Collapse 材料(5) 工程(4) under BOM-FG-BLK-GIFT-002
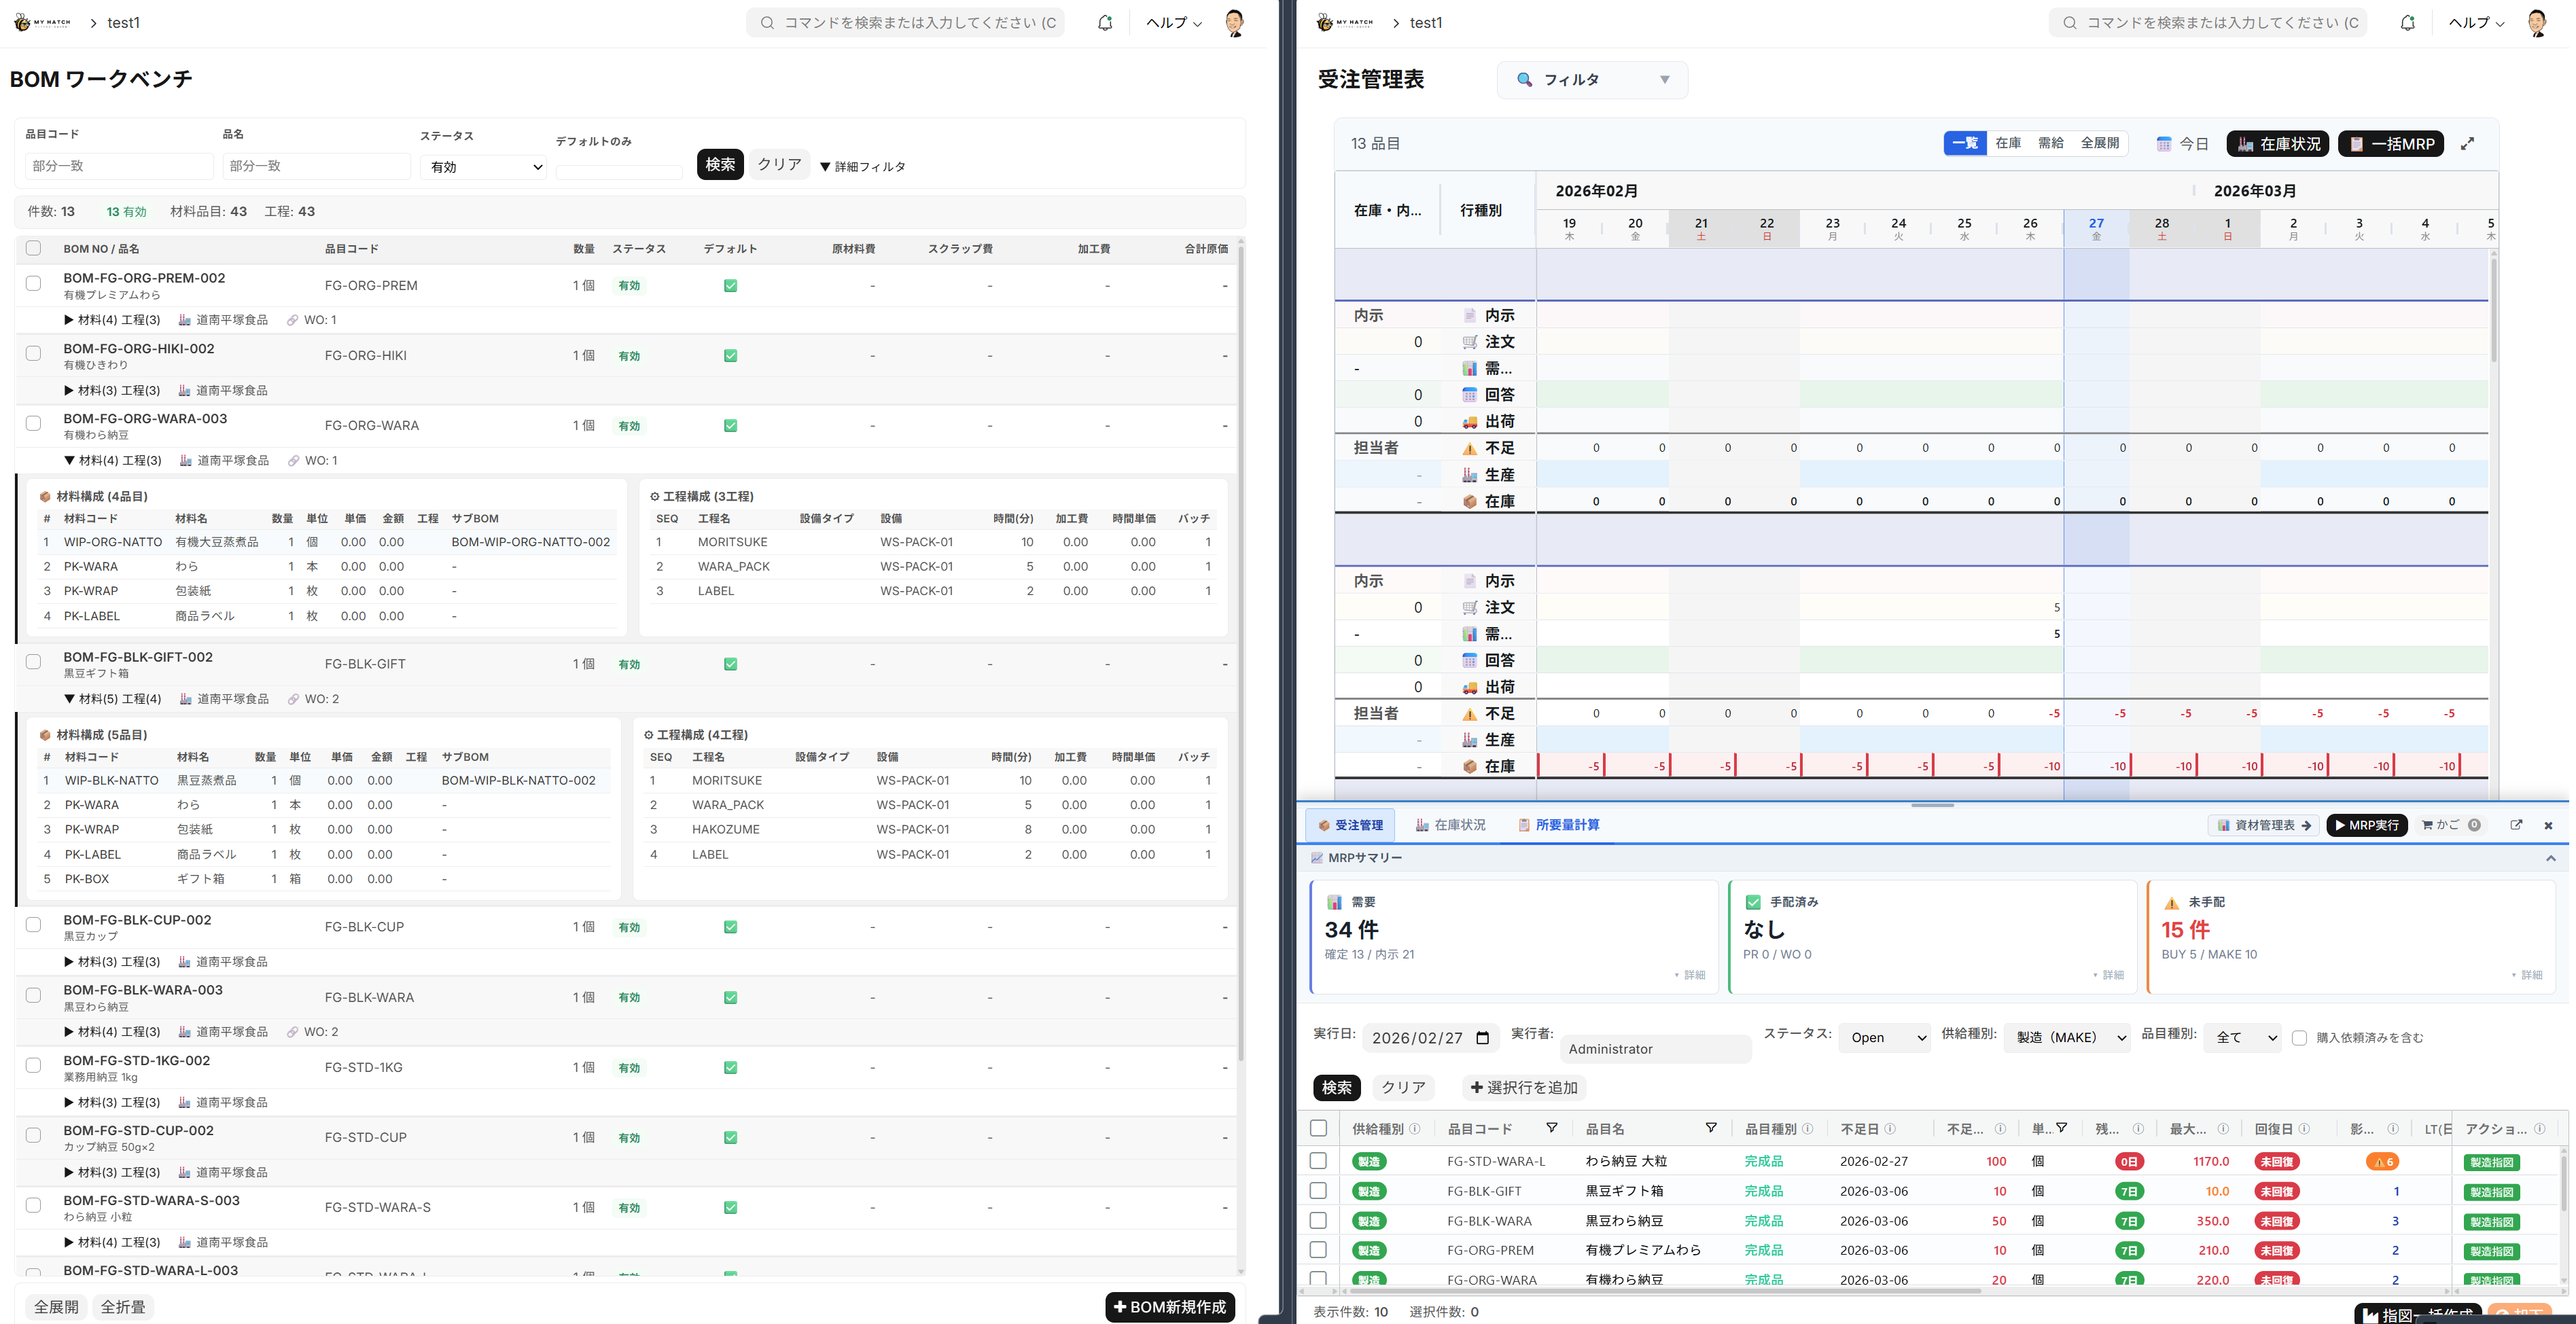 coord(112,699)
